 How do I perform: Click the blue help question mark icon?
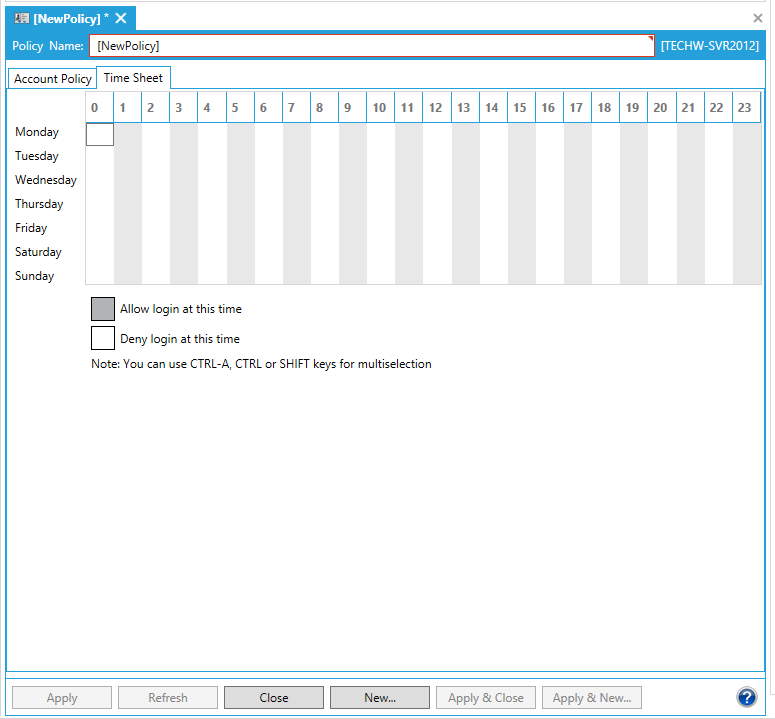tap(746, 697)
